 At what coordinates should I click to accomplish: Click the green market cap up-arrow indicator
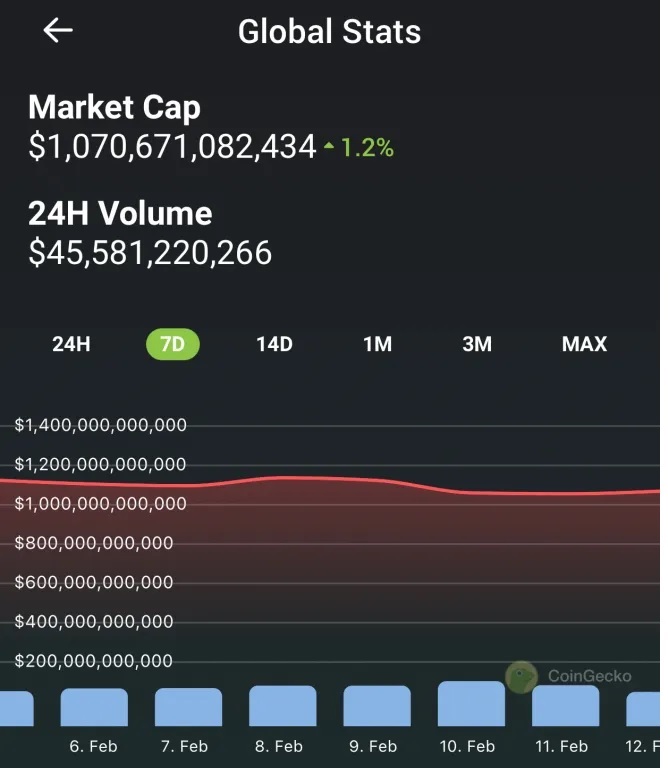tap(329, 148)
